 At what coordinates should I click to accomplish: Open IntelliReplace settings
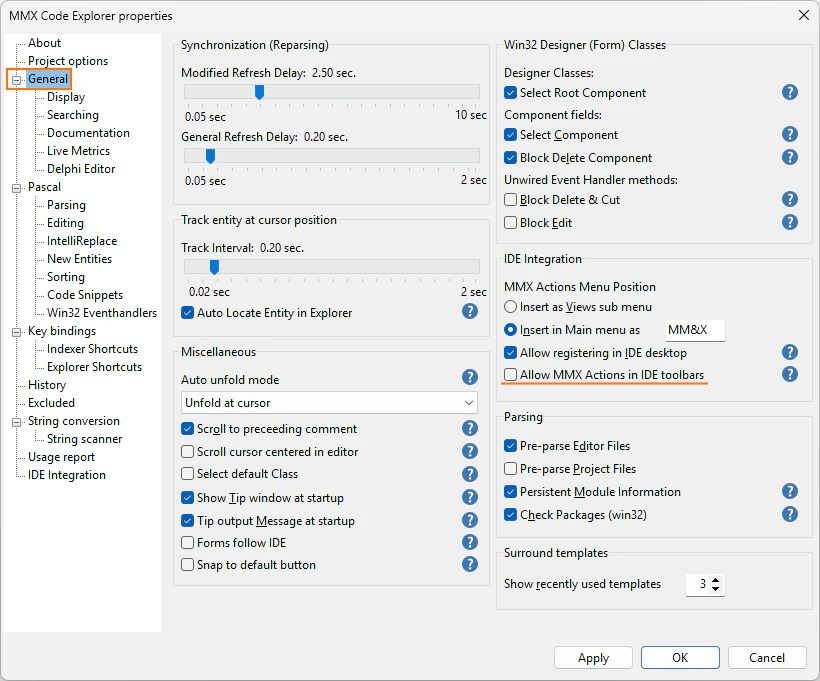pyautogui.click(x=82, y=241)
